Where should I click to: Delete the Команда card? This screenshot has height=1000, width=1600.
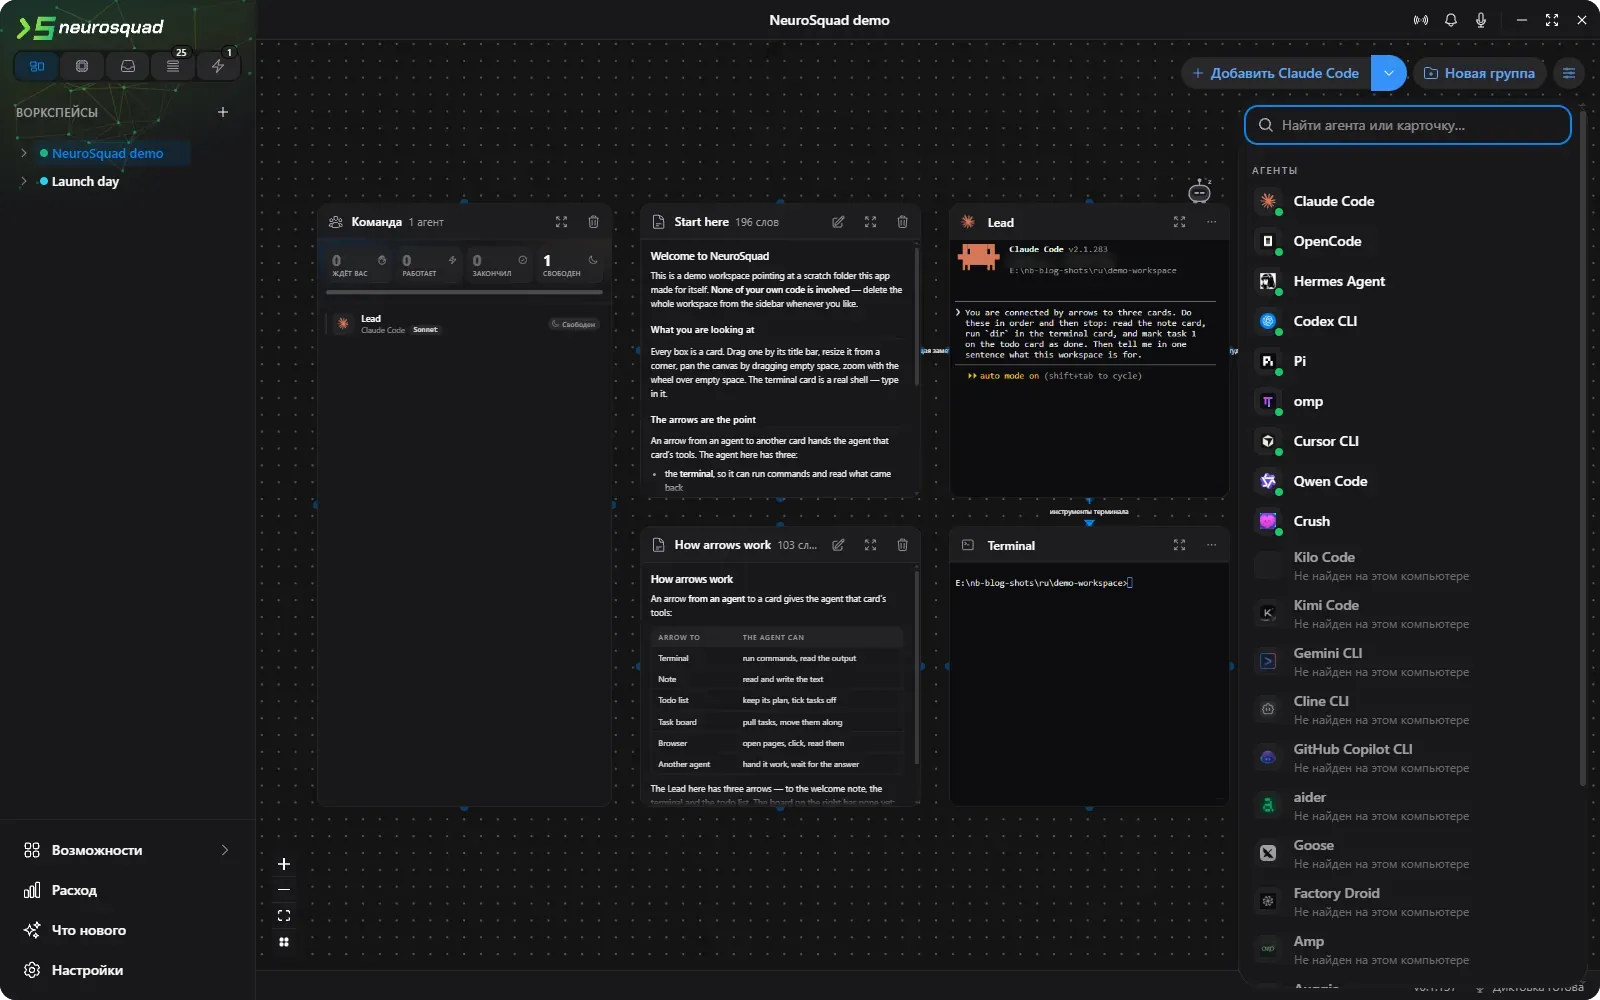593,222
